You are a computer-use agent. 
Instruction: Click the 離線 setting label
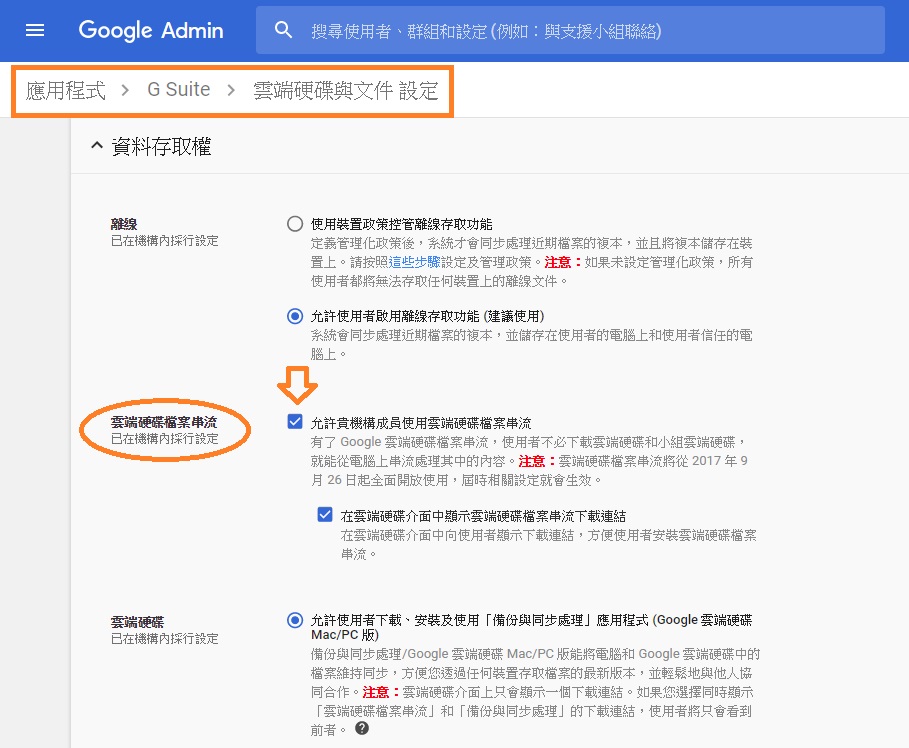pyautogui.click(x=124, y=224)
